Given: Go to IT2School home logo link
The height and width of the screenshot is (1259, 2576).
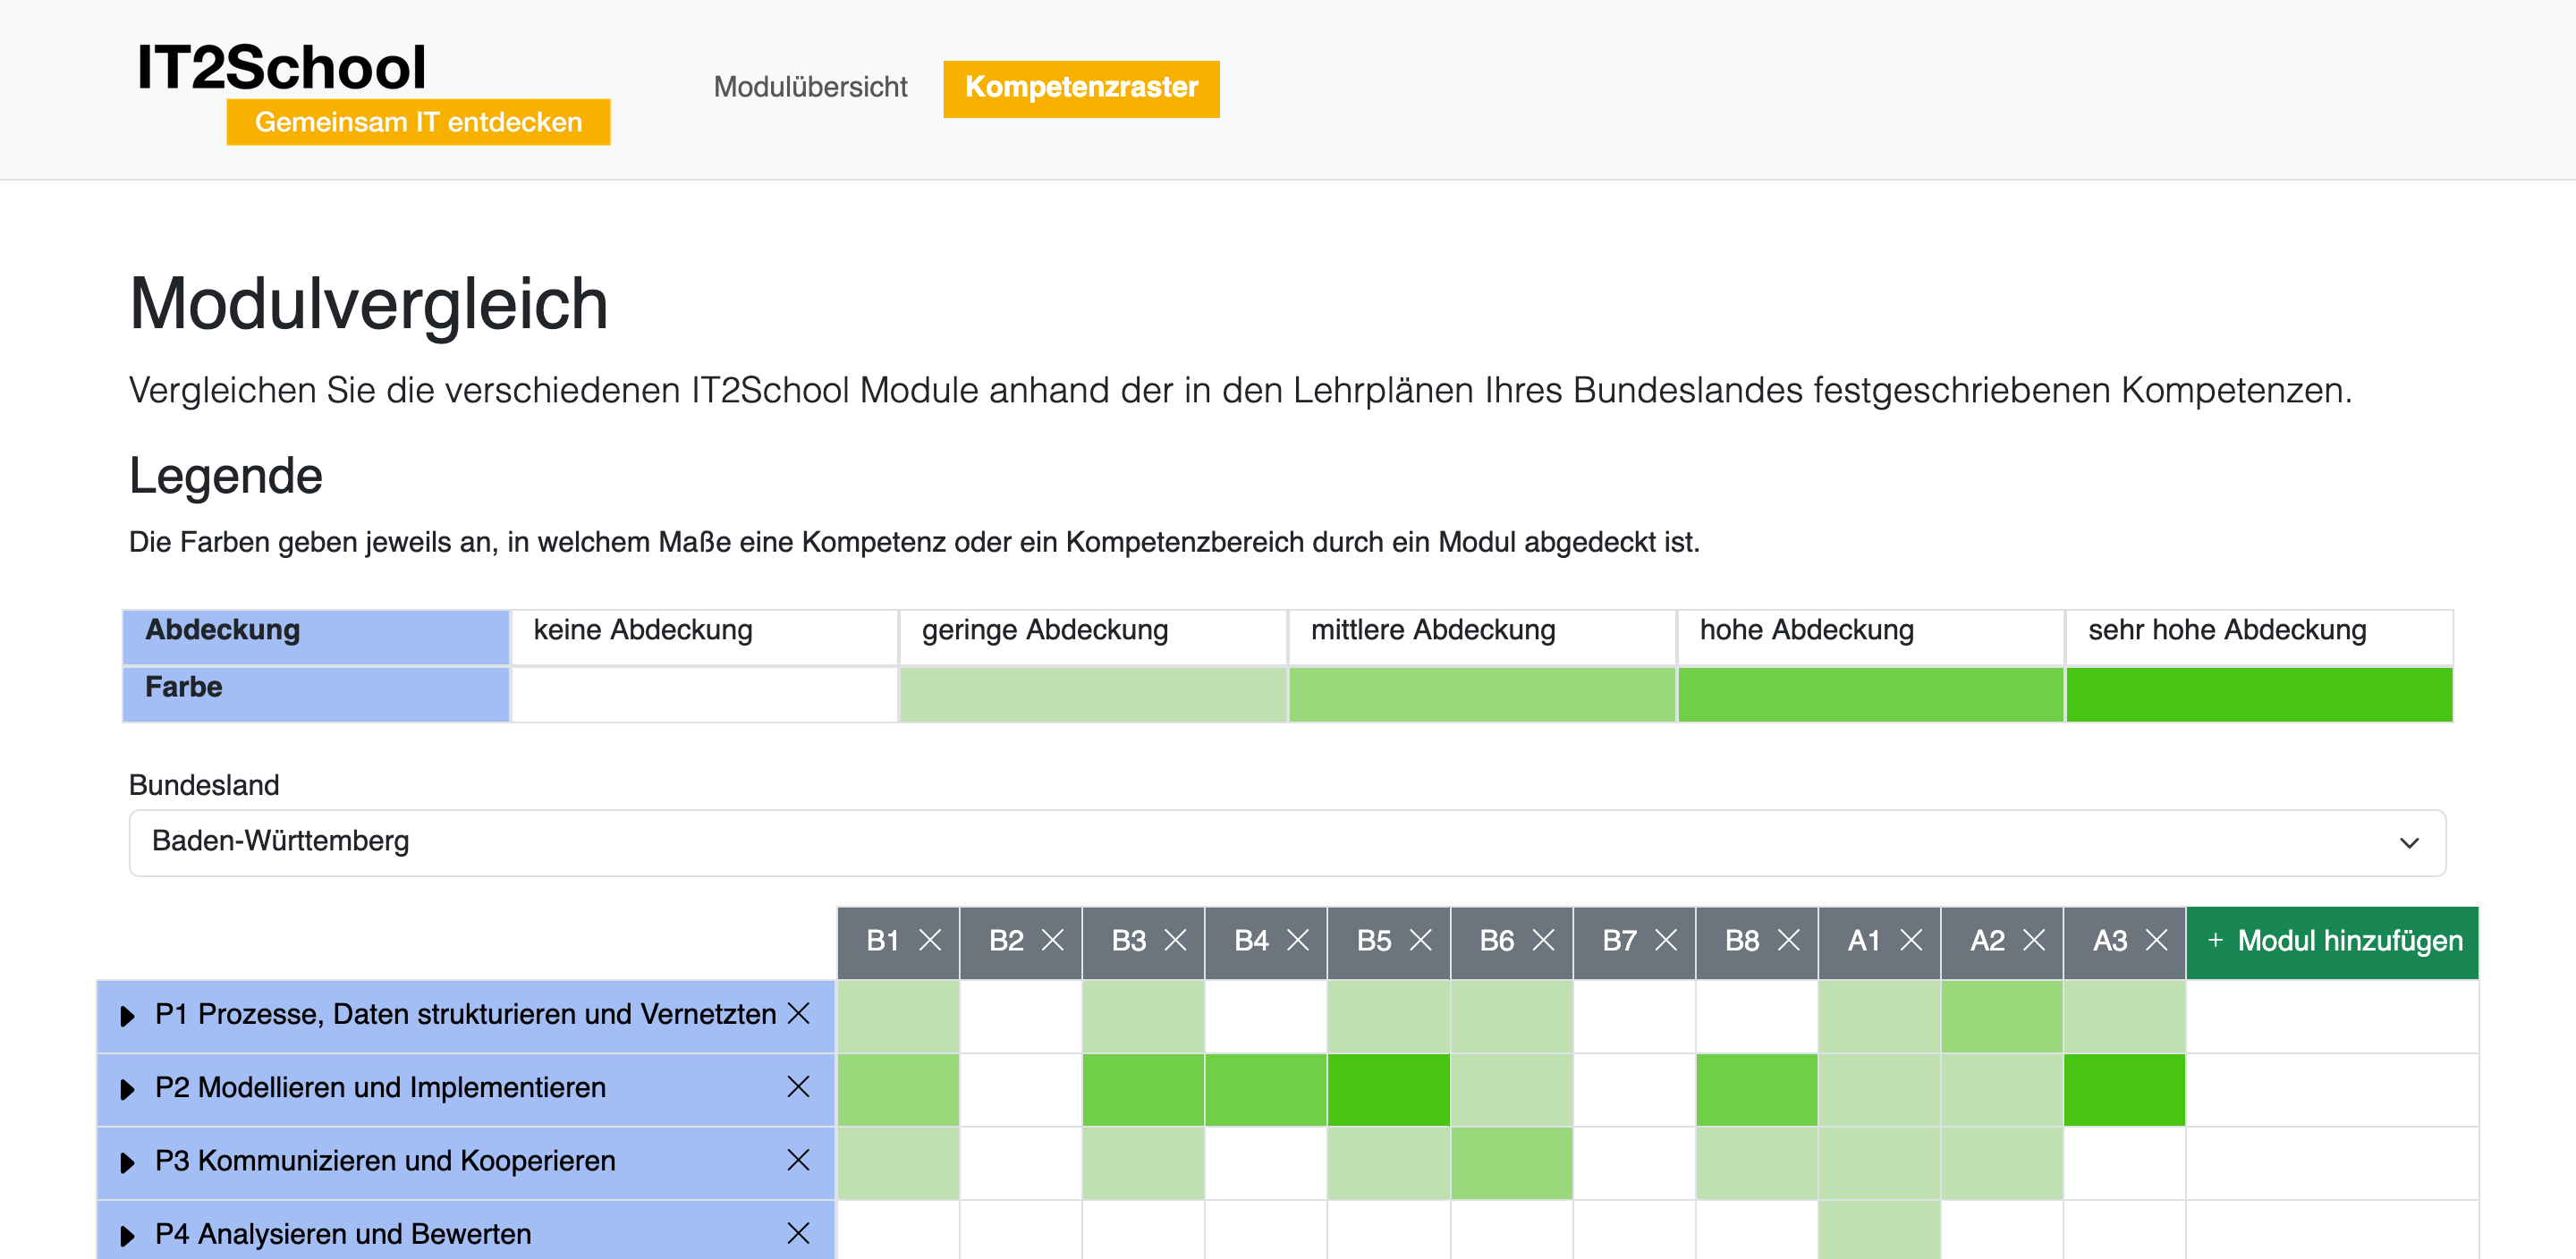Looking at the screenshot, I should point(372,90).
